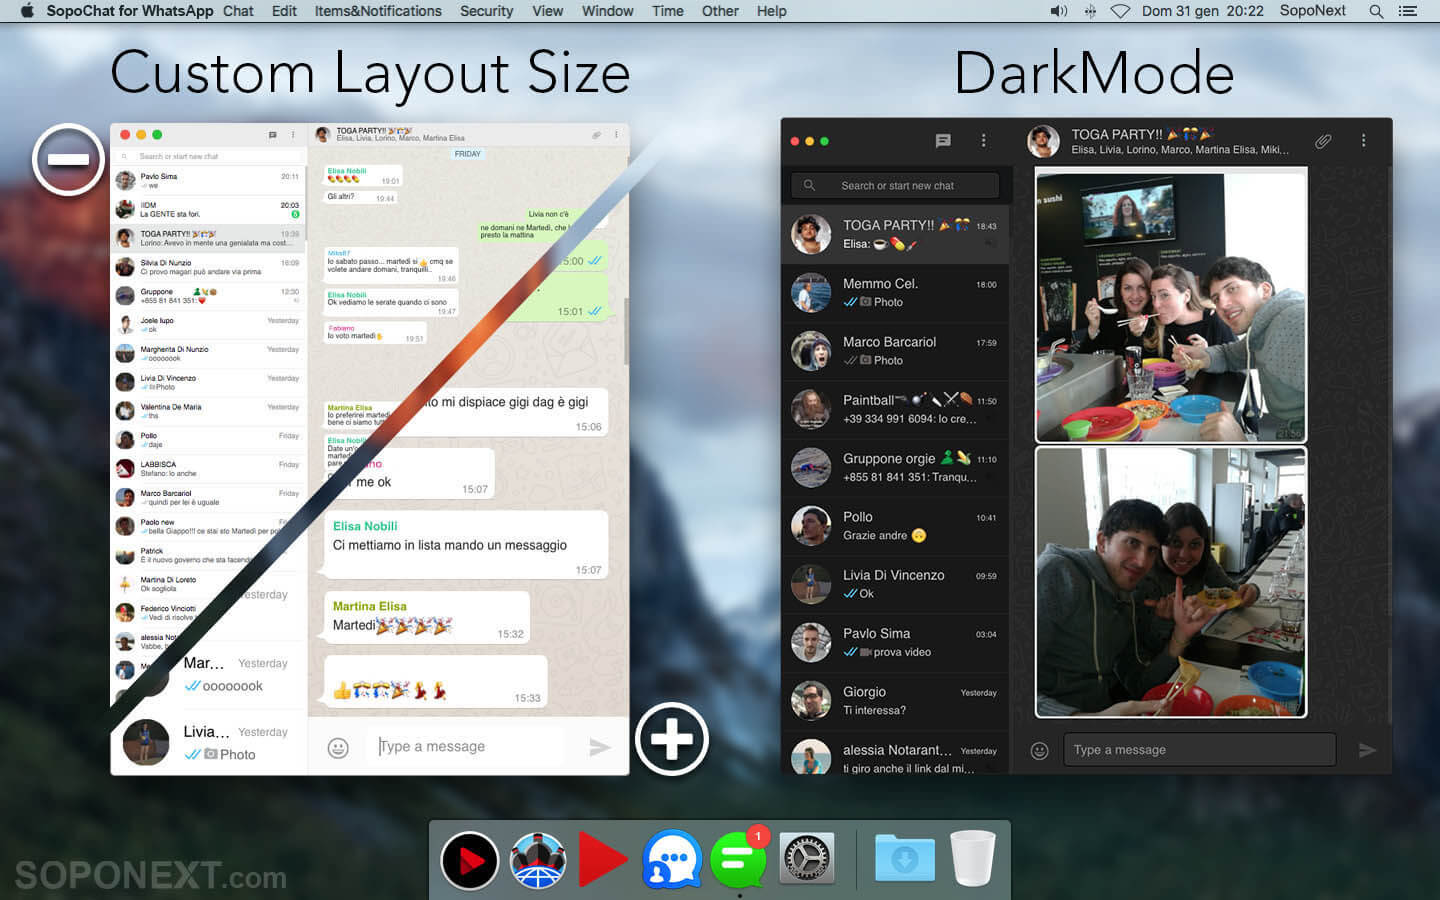Open the three-dot menu in the dark chat header
Viewport: 1440px width, 900px height.
click(1363, 141)
